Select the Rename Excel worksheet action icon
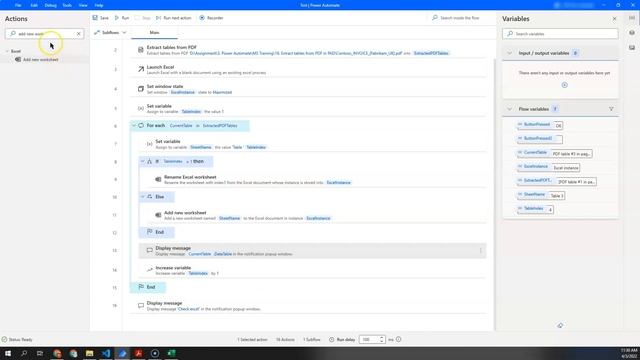Image resolution: width=640 pixels, height=360 pixels. tap(158, 180)
